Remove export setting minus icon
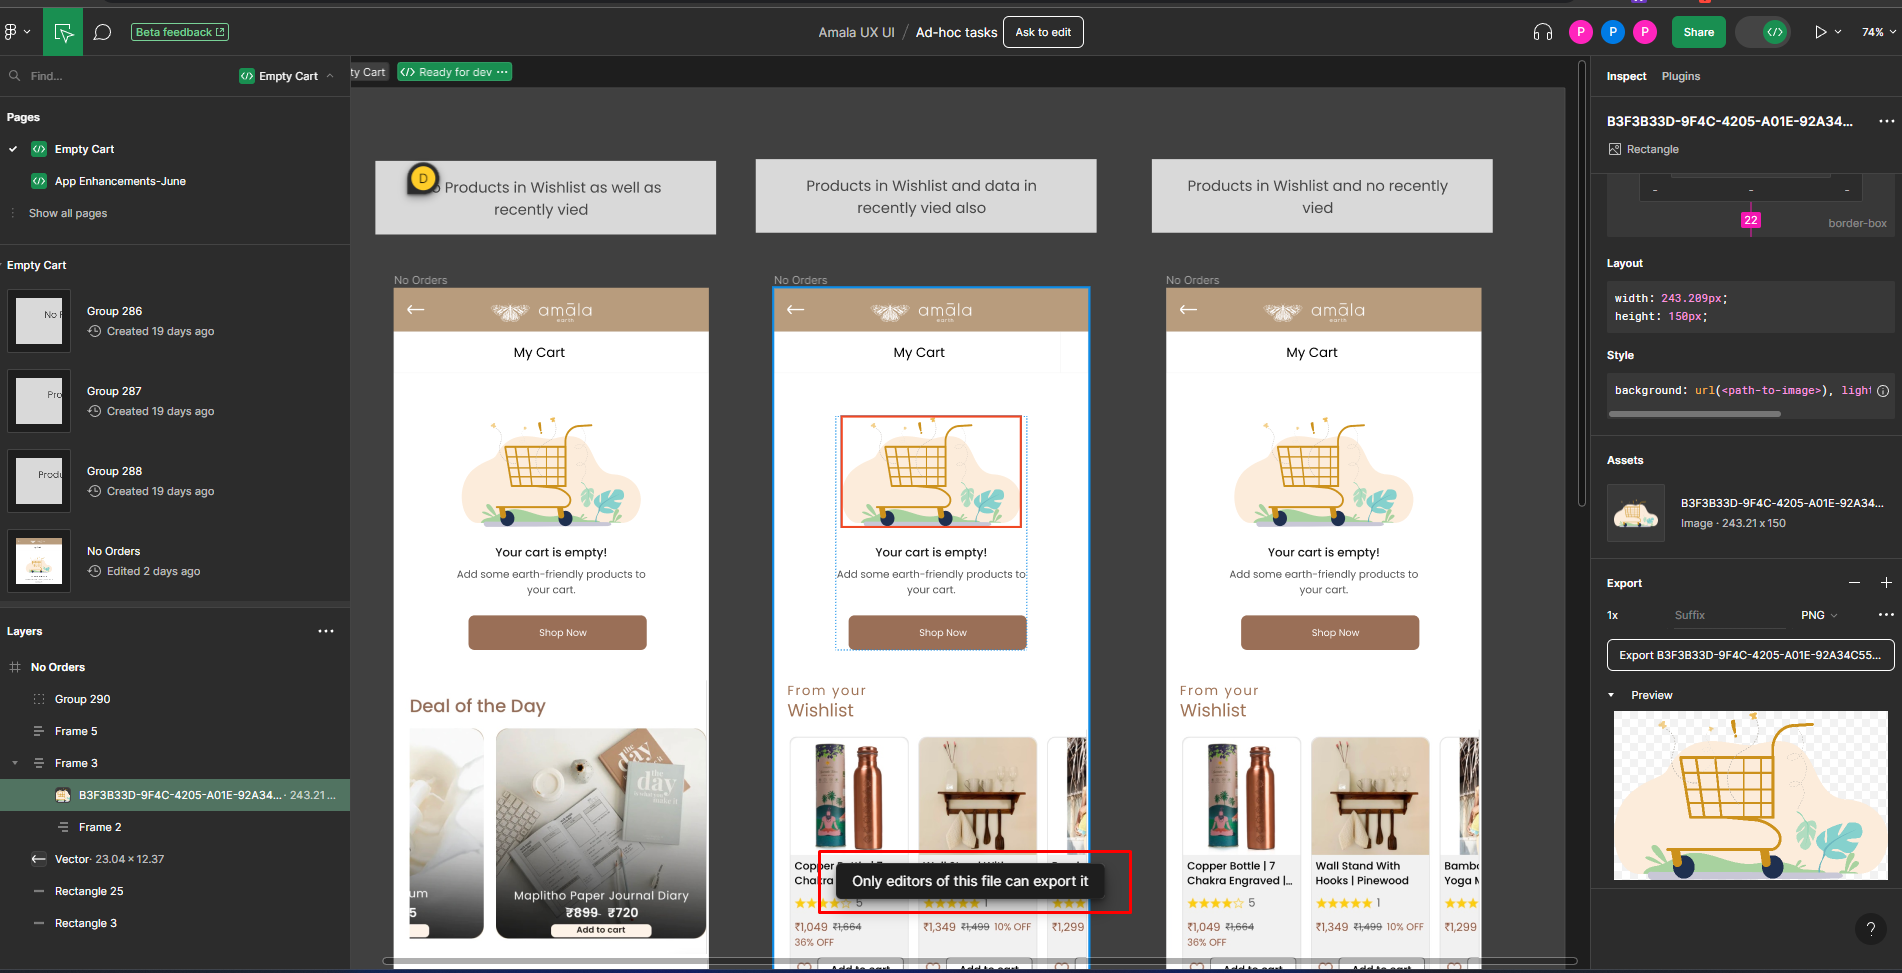 pos(1854,583)
